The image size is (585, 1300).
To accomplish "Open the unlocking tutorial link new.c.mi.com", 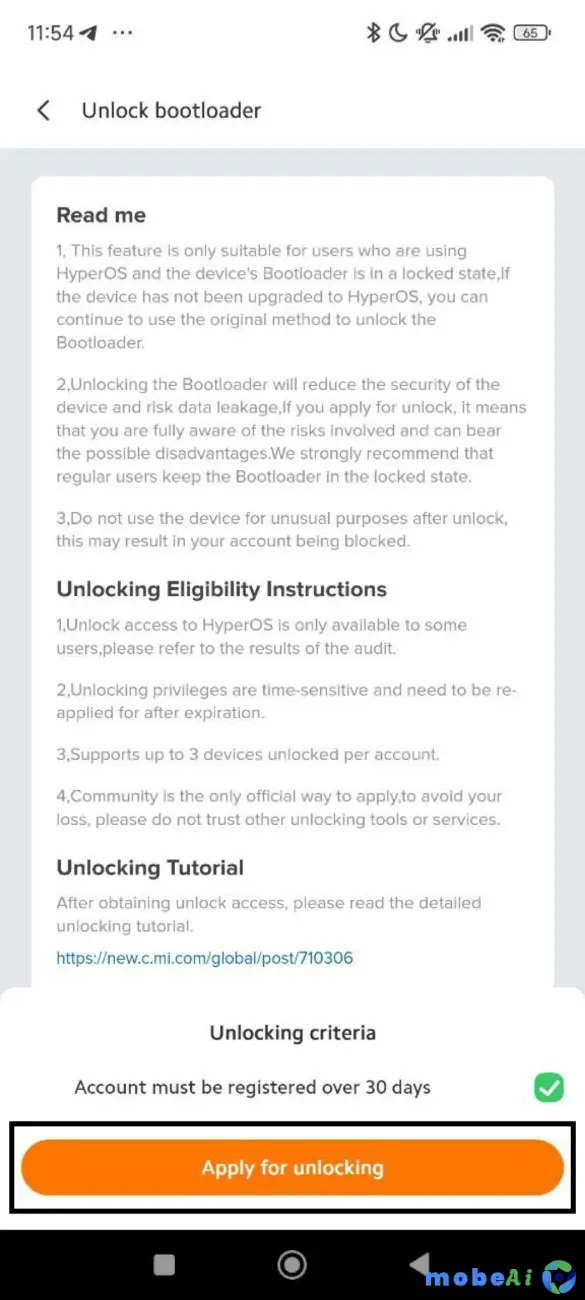I will (204, 957).
